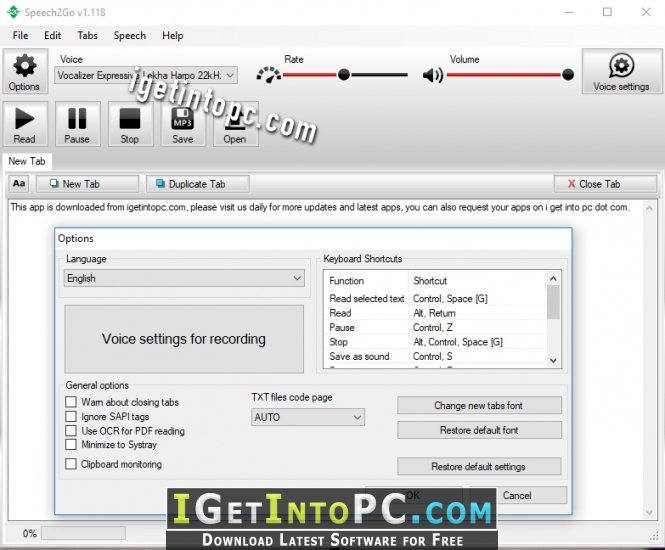Click the volume speaker icon
The width and height of the screenshot is (665, 550).
click(x=433, y=75)
